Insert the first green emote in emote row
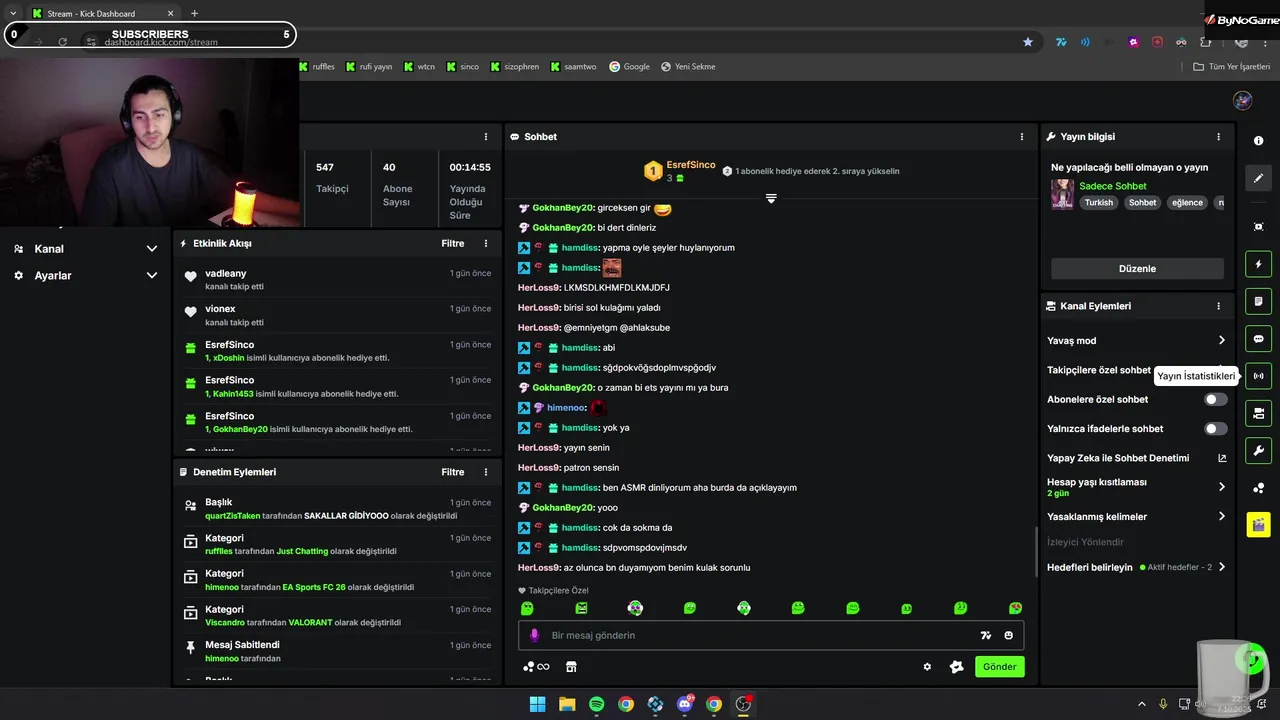This screenshot has height=720, width=1280. click(x=527, y=608)
